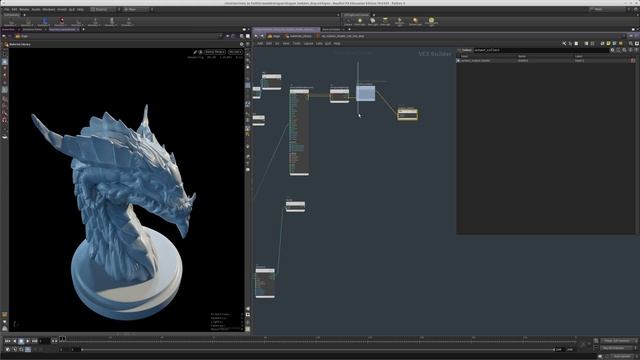
Task: Click the Environment Light shelf tool
Action: pos(431,21)
